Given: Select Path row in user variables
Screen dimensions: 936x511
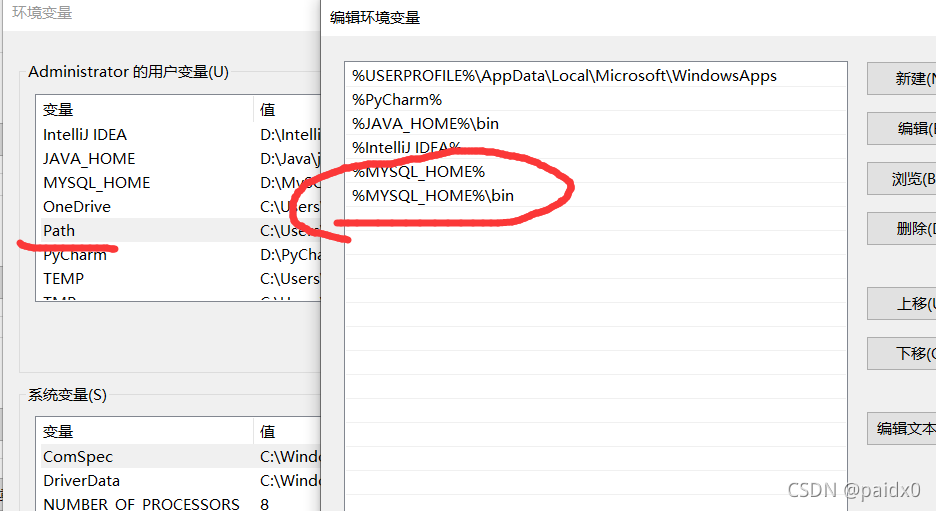Looking at the screenshot, I should (x=179, y=230).
